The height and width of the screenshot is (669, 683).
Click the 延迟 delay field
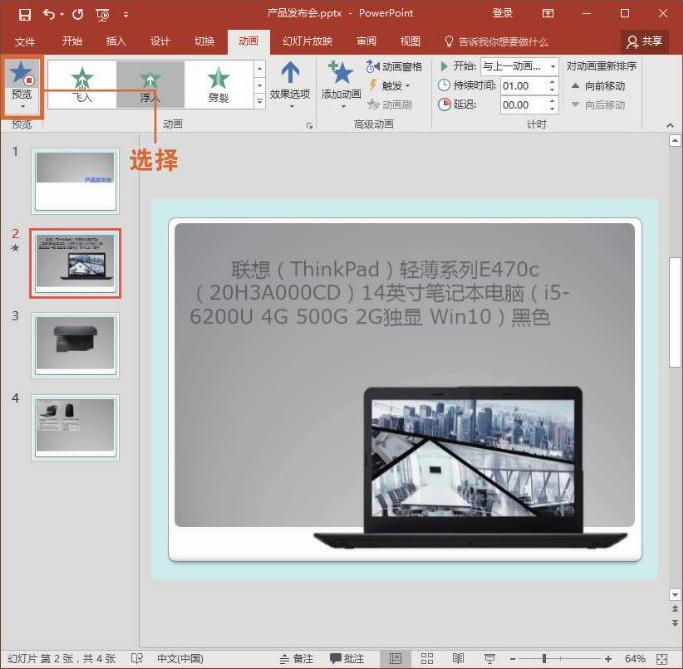point(524,105)
